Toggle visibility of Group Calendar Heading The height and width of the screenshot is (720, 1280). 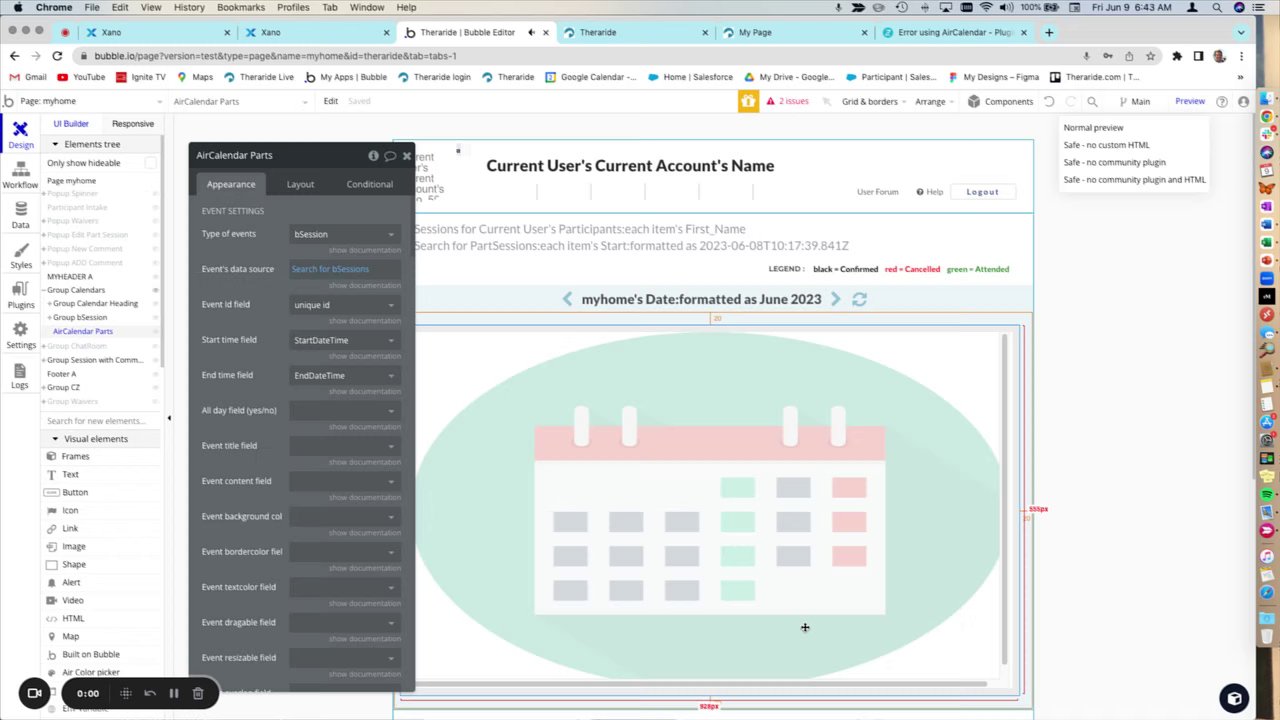[x=155, y=303]
